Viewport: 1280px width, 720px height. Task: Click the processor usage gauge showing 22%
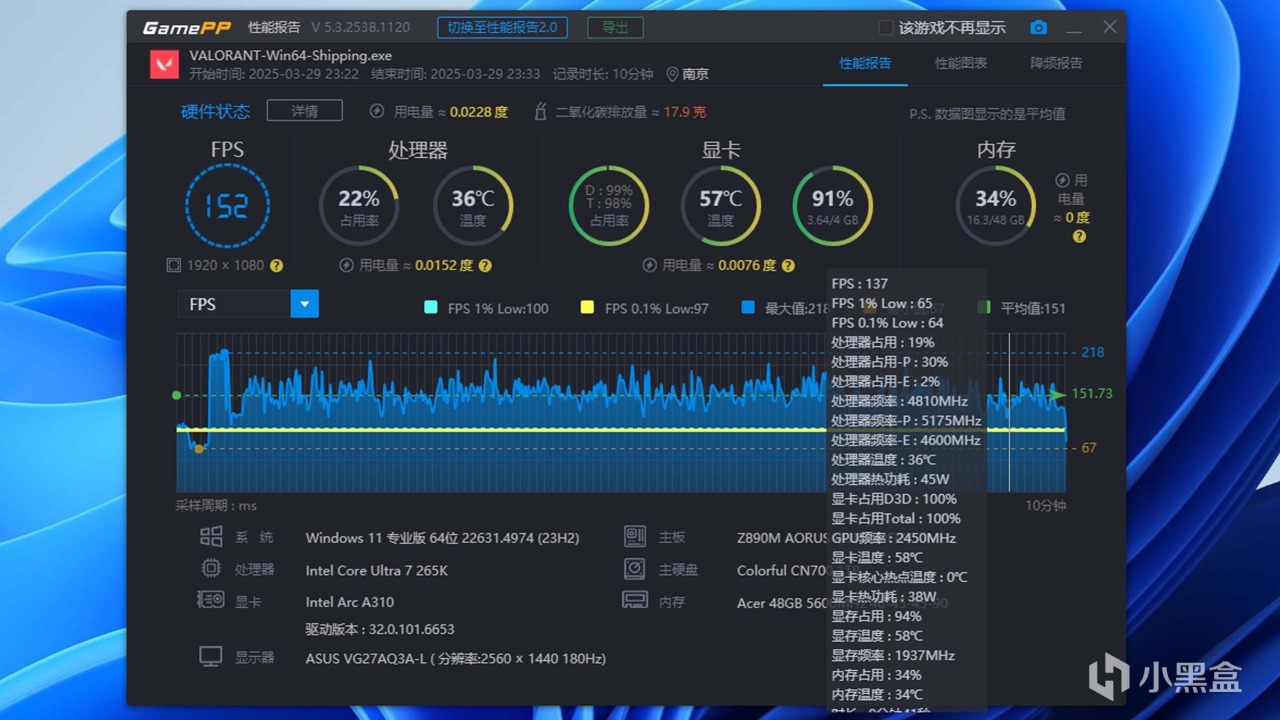click(x=359, y=206)
